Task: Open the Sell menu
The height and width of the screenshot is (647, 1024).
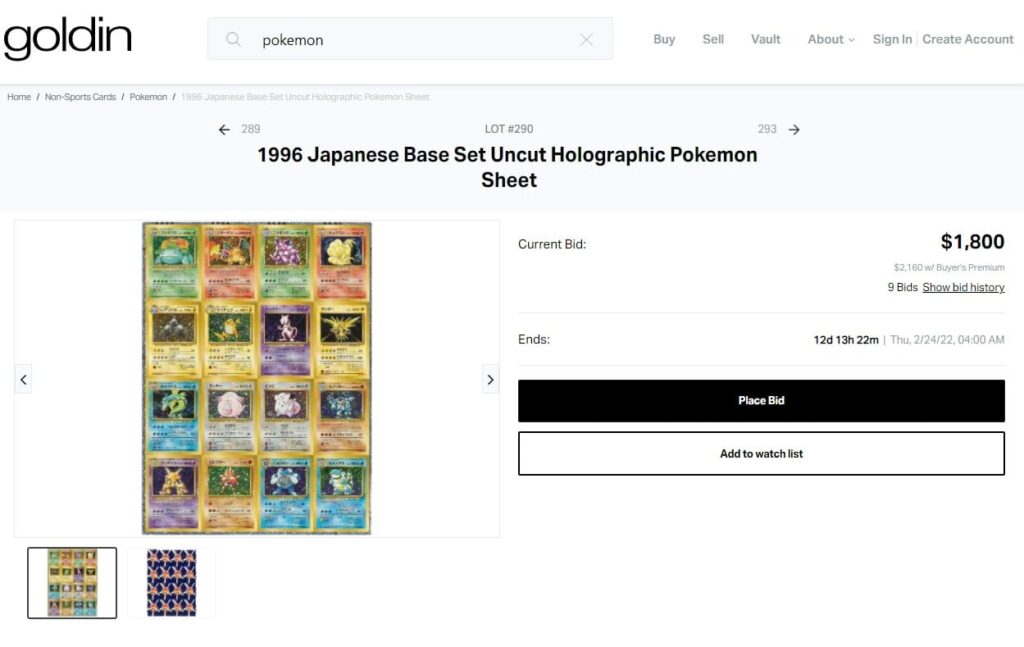Action: (713, 39)
